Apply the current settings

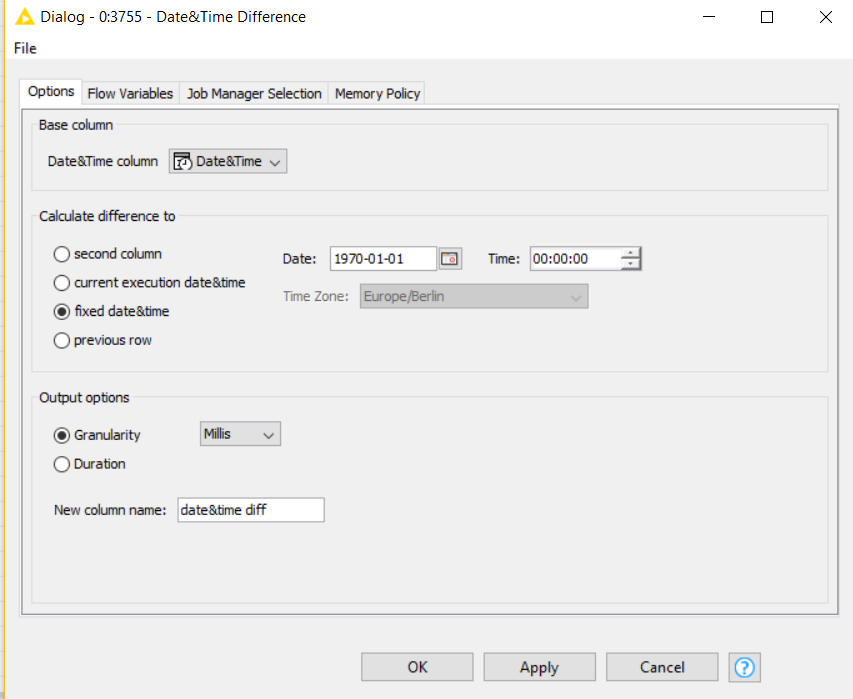coord(539,667)
